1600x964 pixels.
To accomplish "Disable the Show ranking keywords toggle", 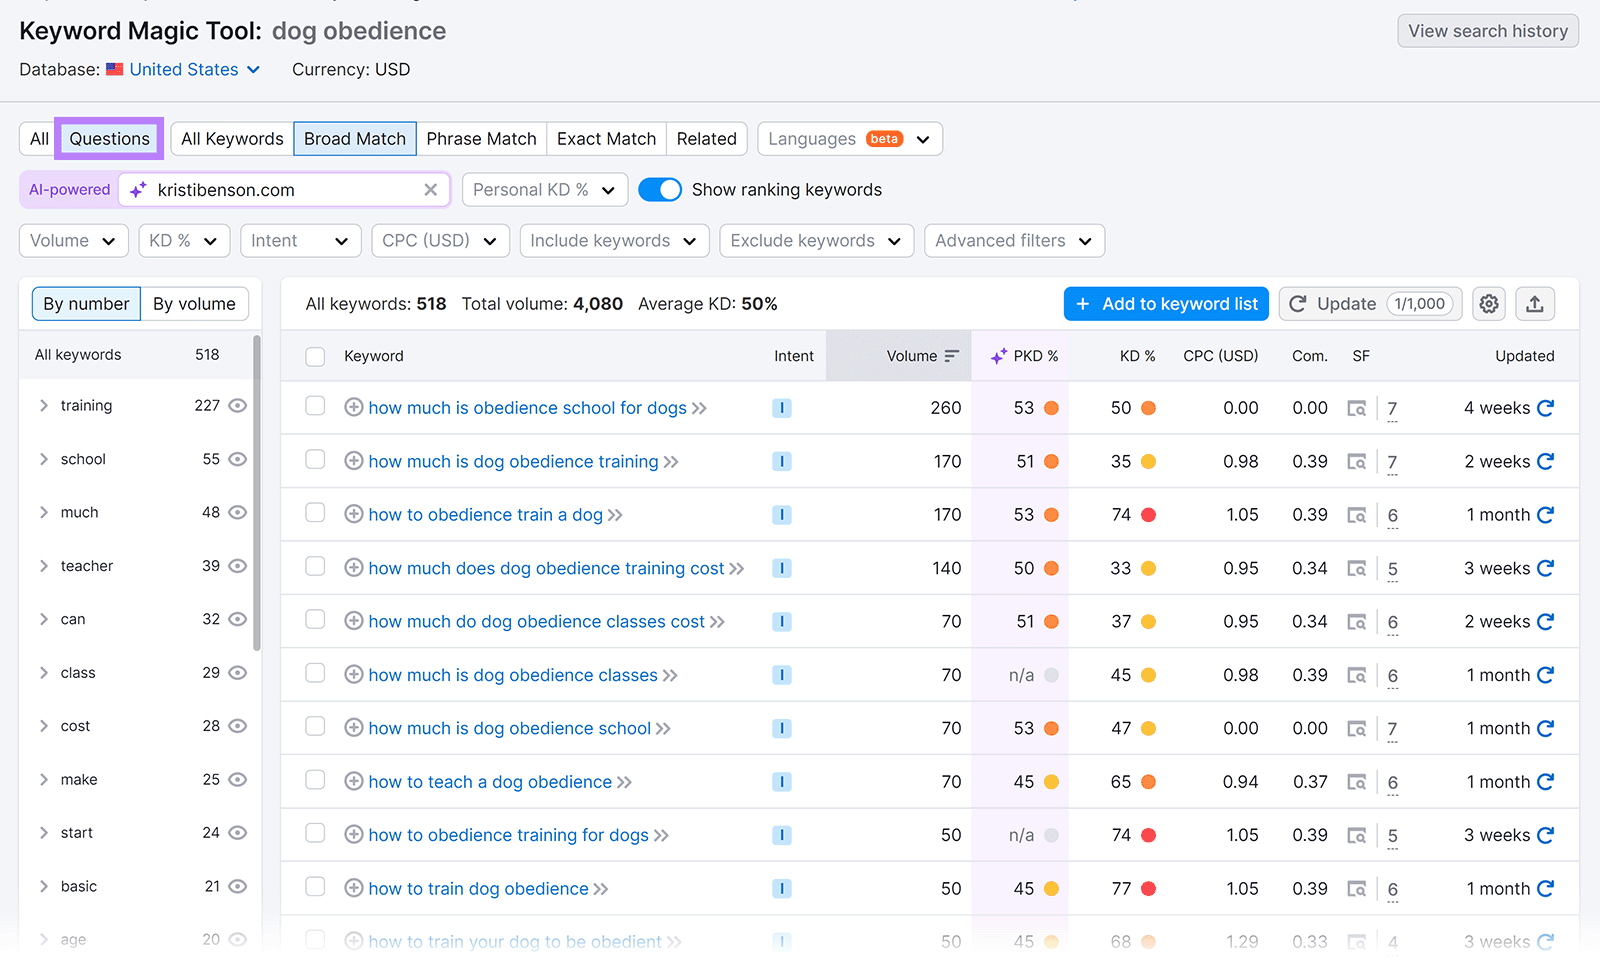I will [659, 189].
